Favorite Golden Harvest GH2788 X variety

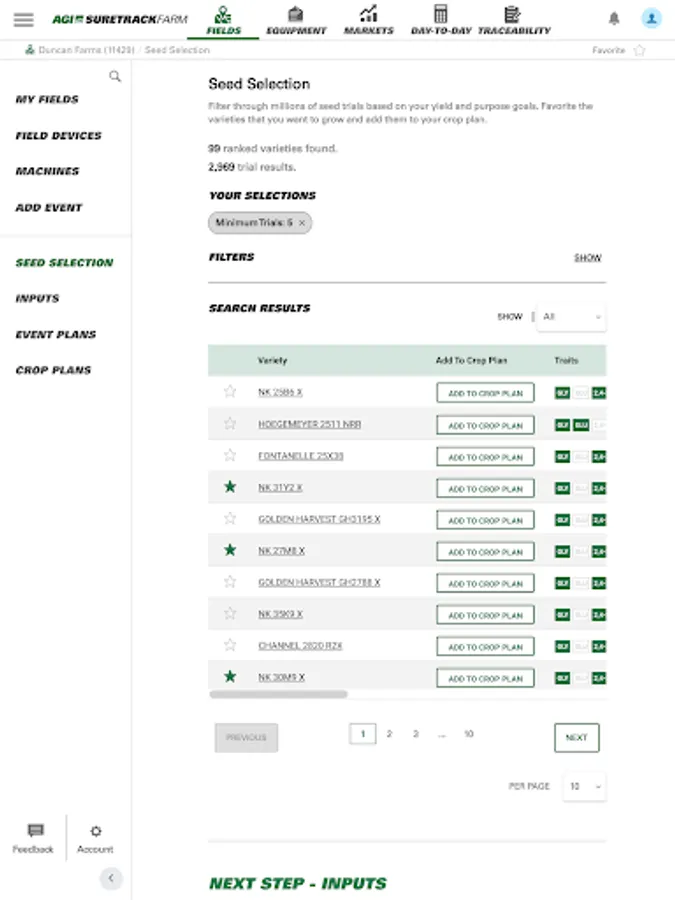point(230,581)
